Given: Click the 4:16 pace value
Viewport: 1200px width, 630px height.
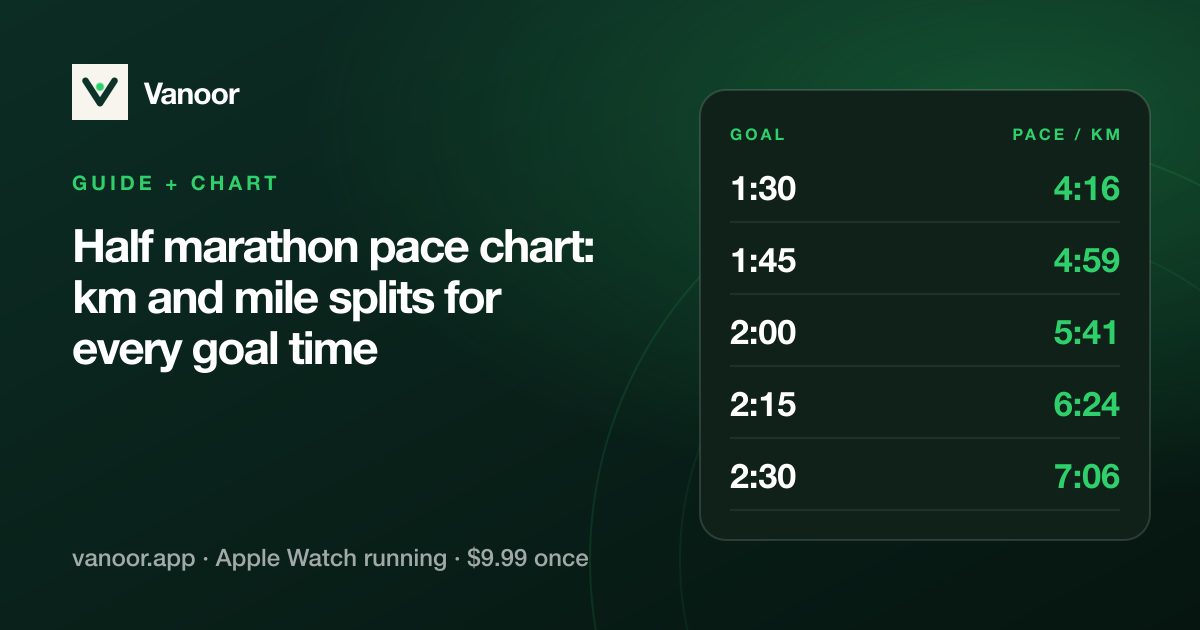Looking at the screenshot, I should click(x=1086, y=188).
